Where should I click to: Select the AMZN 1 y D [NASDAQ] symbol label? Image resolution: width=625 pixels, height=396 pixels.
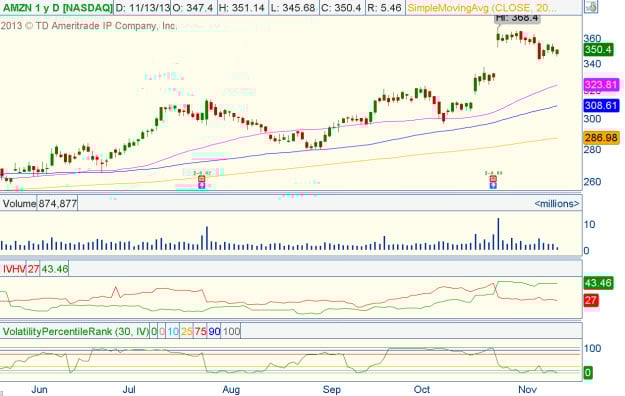tap(57, 8)
